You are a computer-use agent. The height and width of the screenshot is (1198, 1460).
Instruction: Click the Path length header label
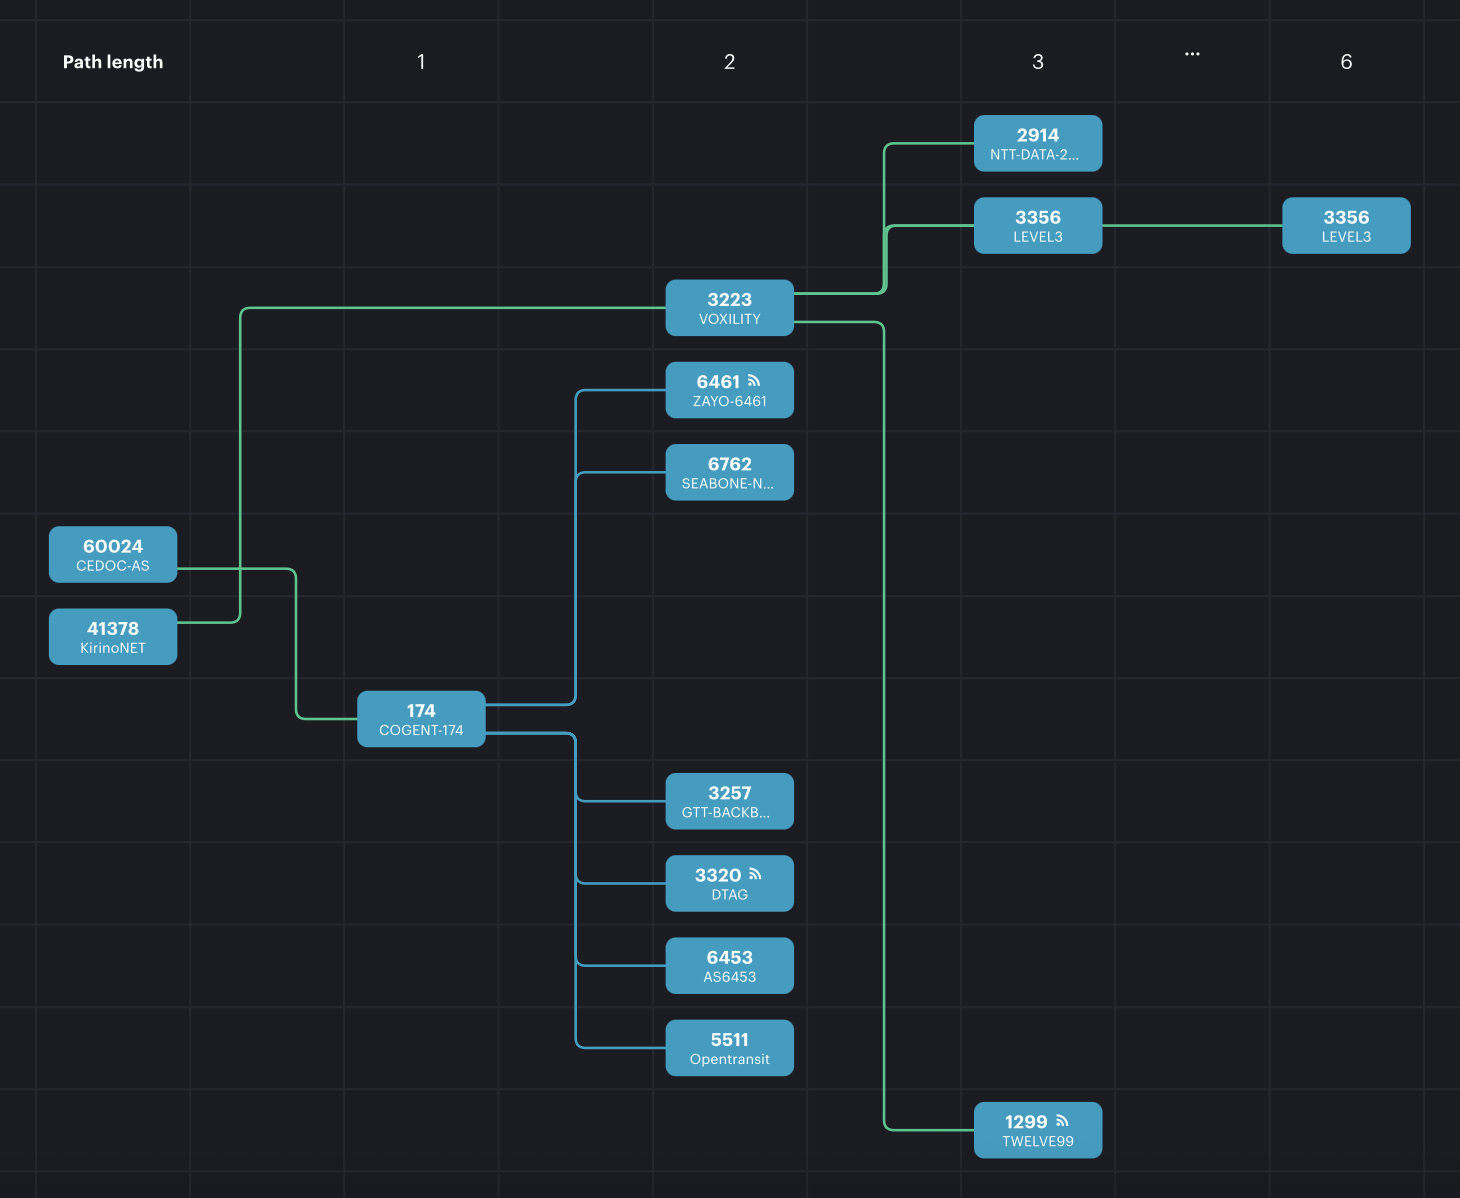click(x=113, y=62)
